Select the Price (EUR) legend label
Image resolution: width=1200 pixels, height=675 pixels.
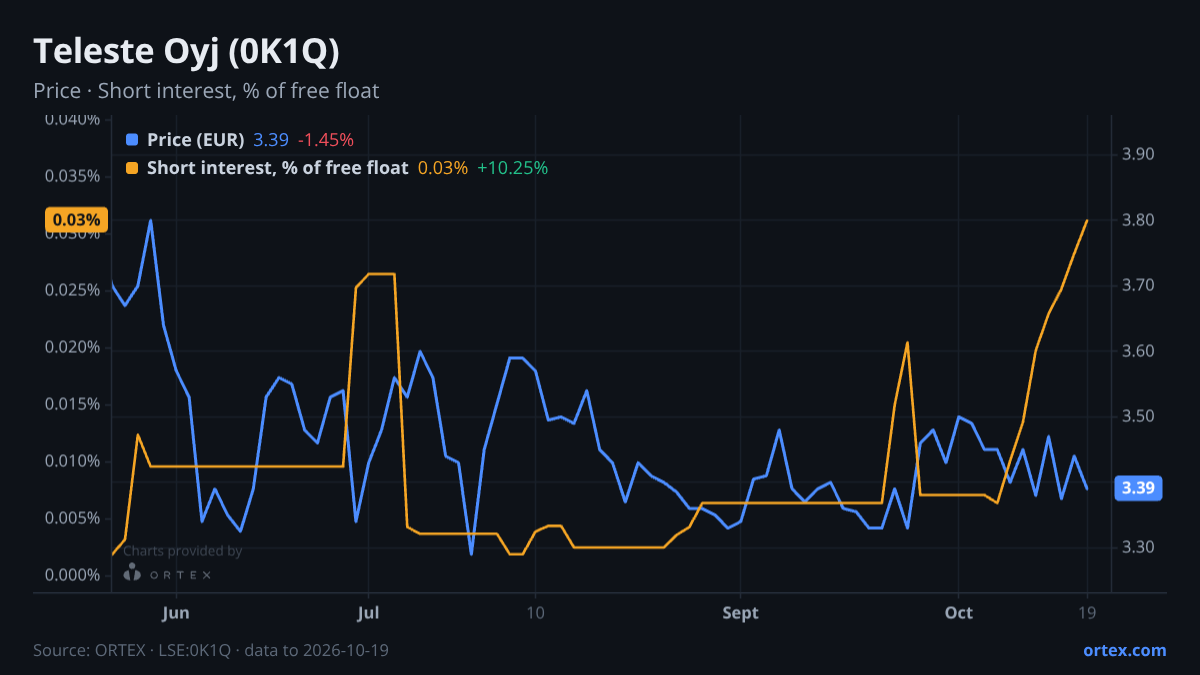(x=195, y=140)
